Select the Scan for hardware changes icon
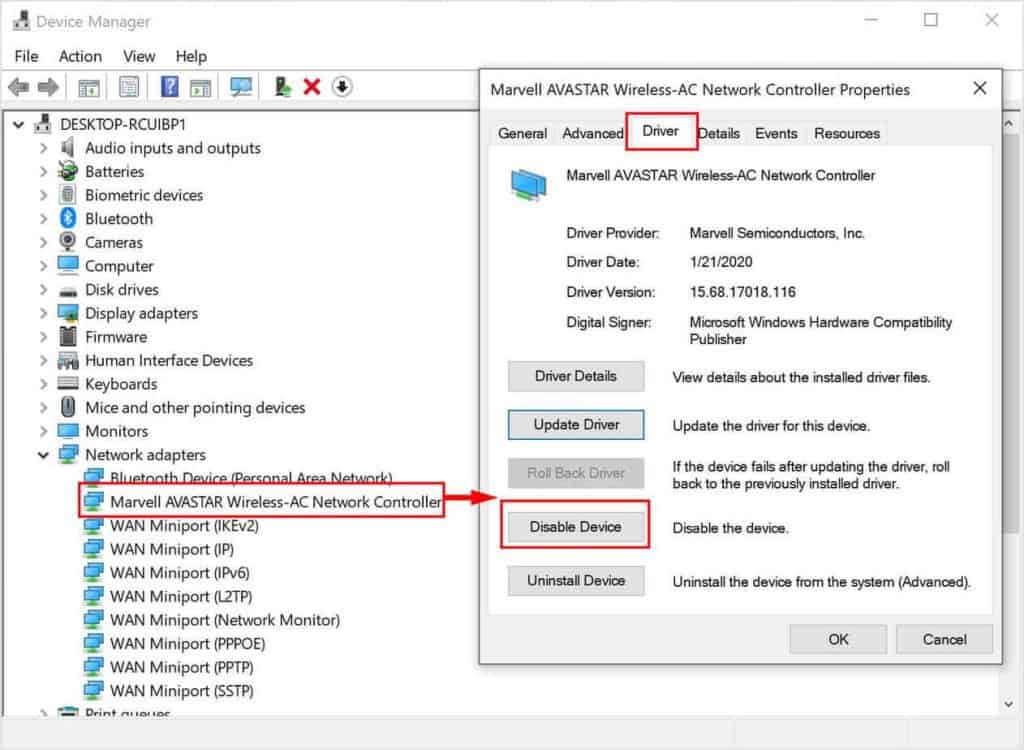The height and width of the screenshot is (750, 1024). tap(240, 86)
